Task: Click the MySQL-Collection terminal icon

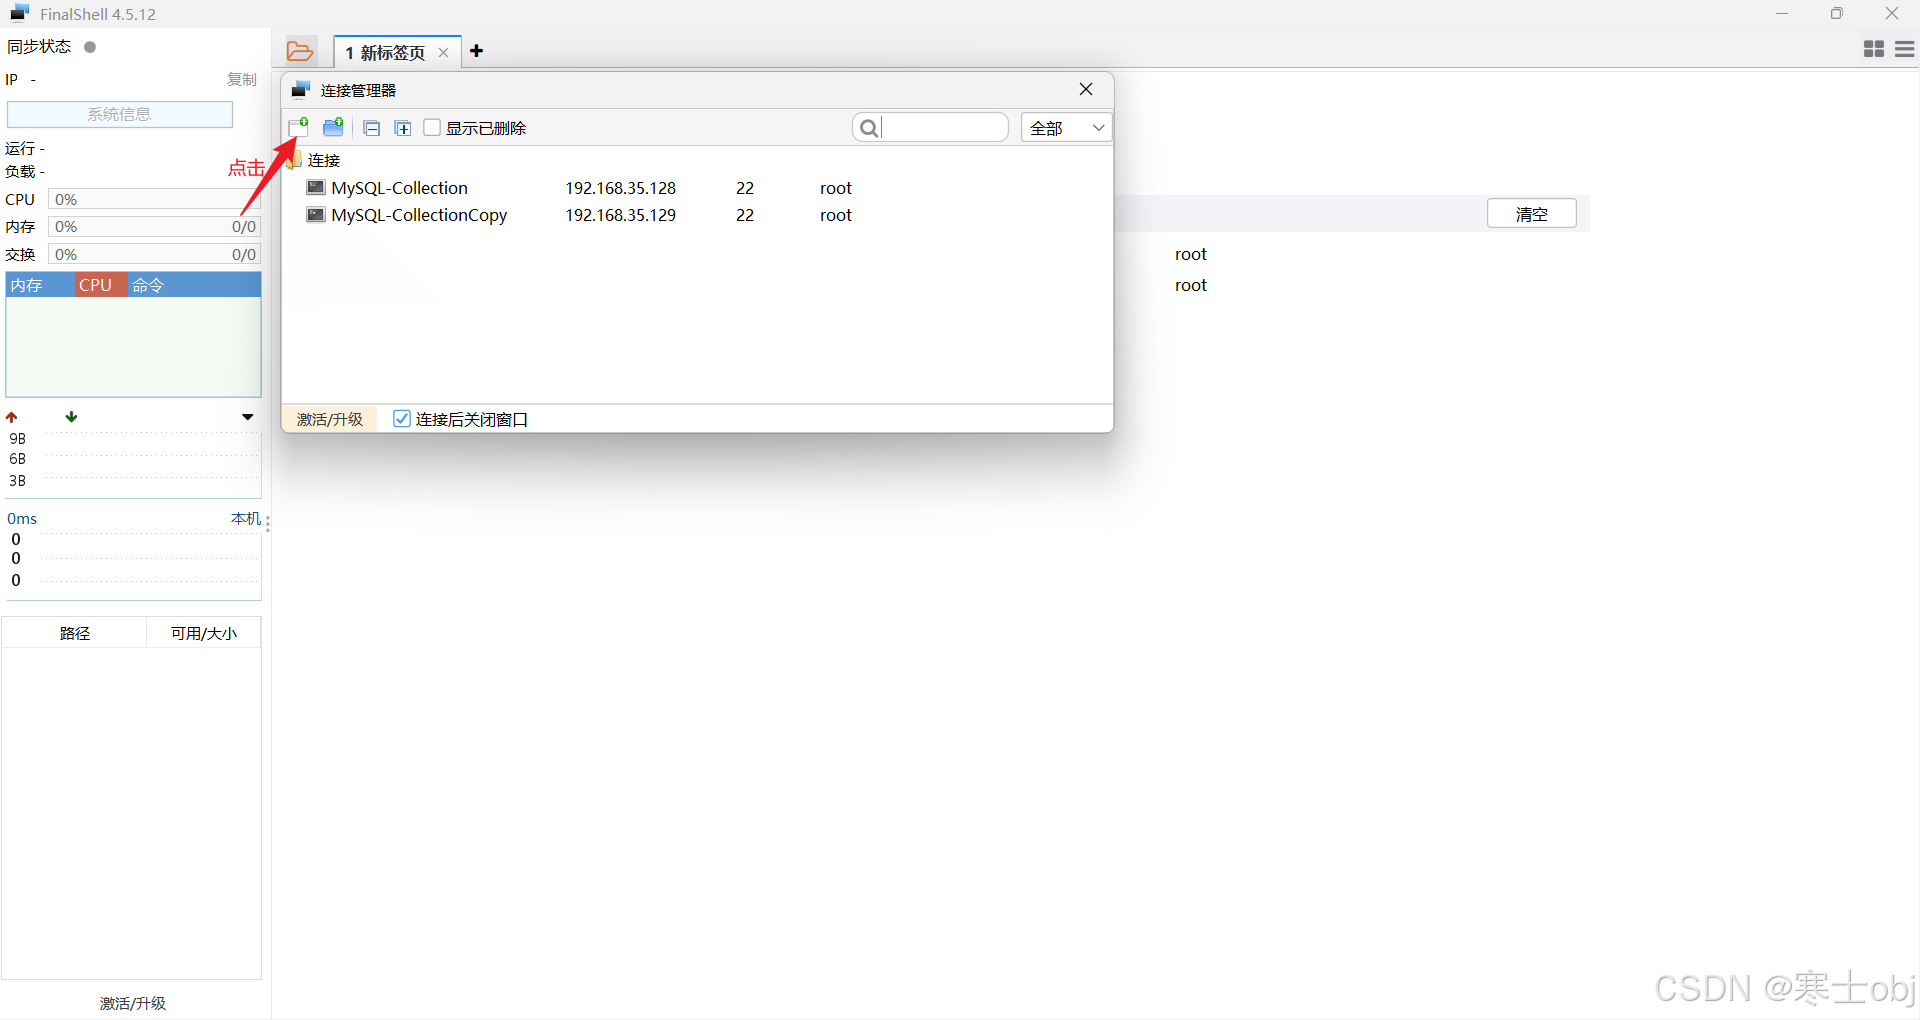Action: point(316,187)
